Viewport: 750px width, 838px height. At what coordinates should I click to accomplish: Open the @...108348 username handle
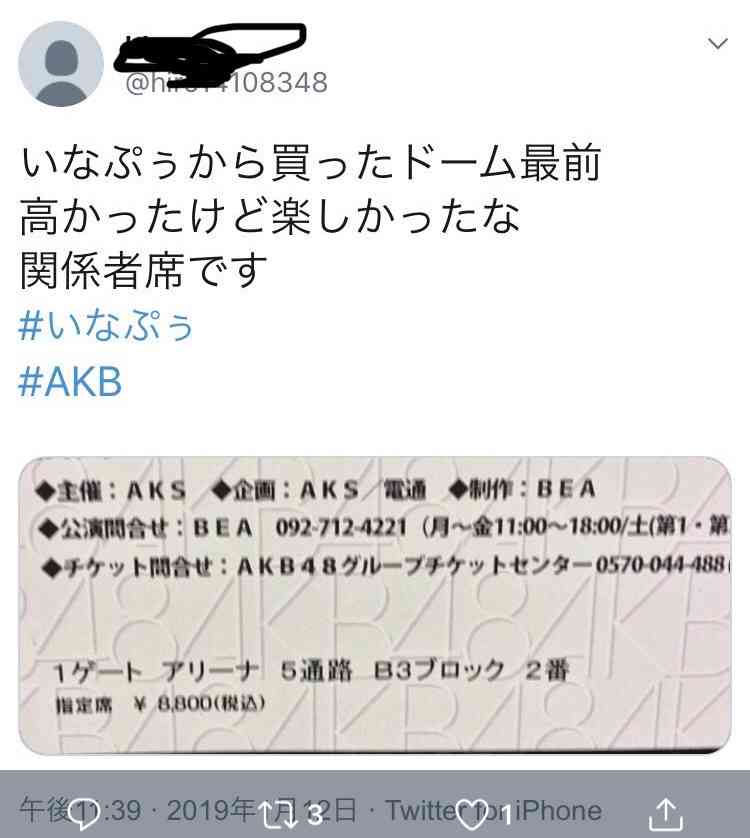tap(227, 83)
